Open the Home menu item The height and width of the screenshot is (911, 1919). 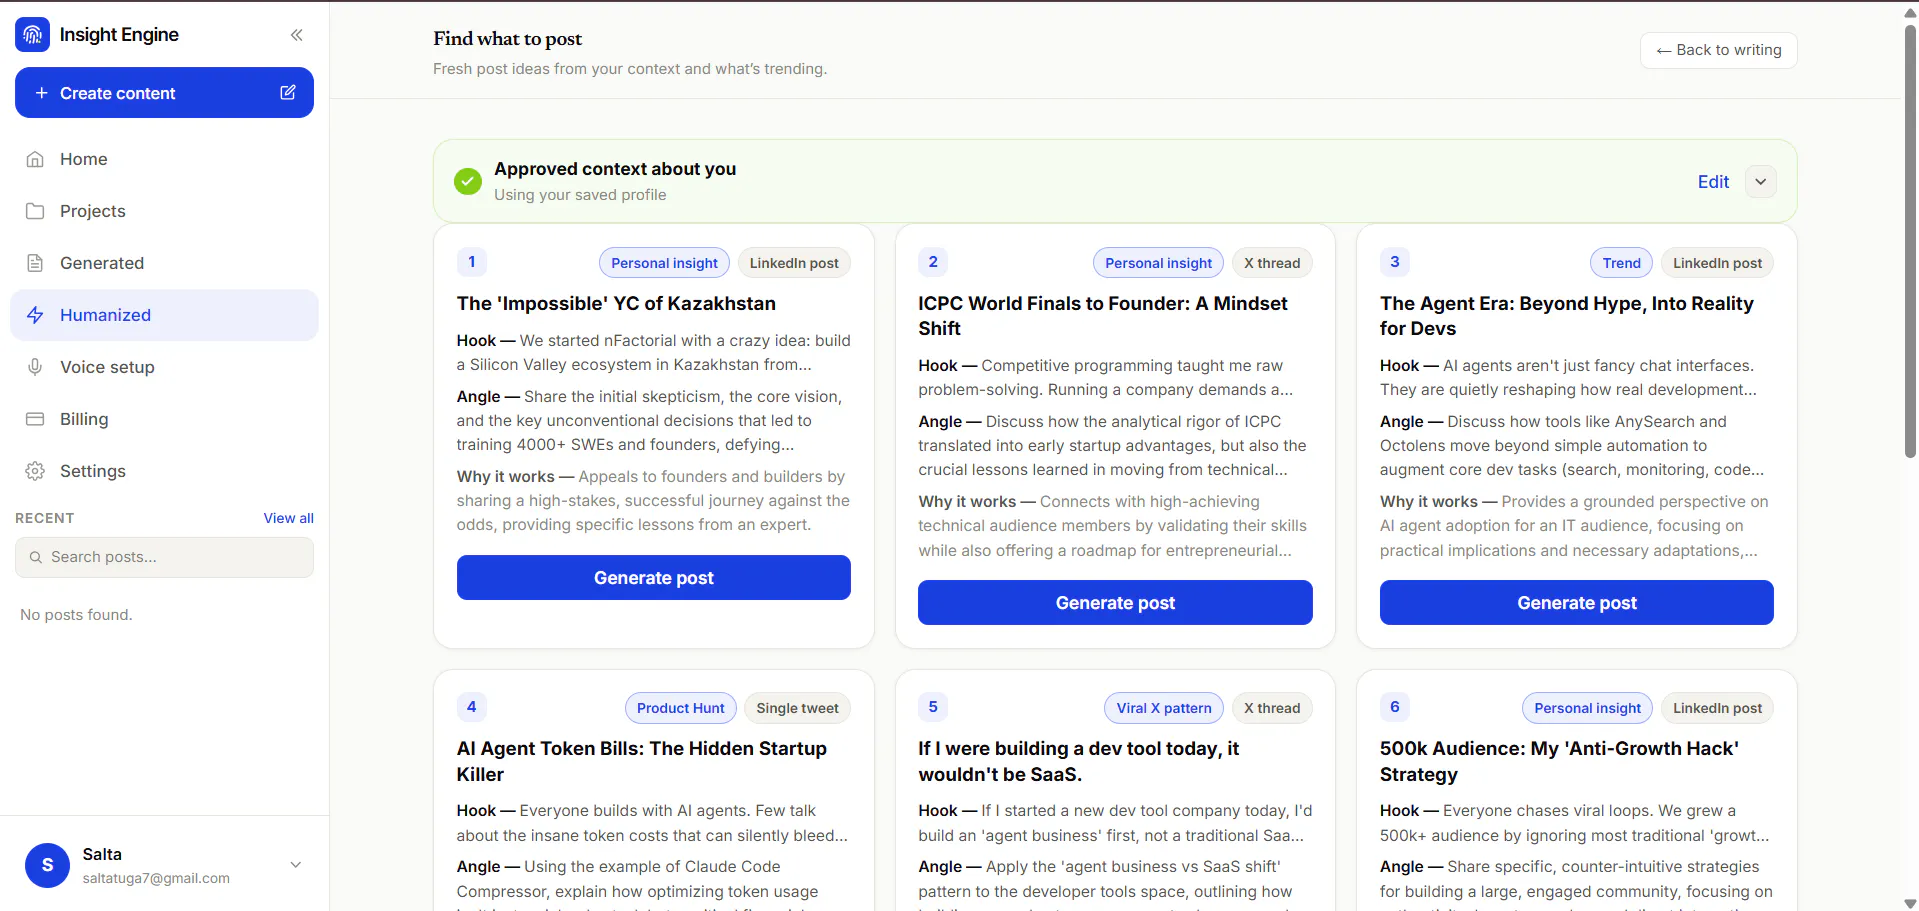coord(164,159)
